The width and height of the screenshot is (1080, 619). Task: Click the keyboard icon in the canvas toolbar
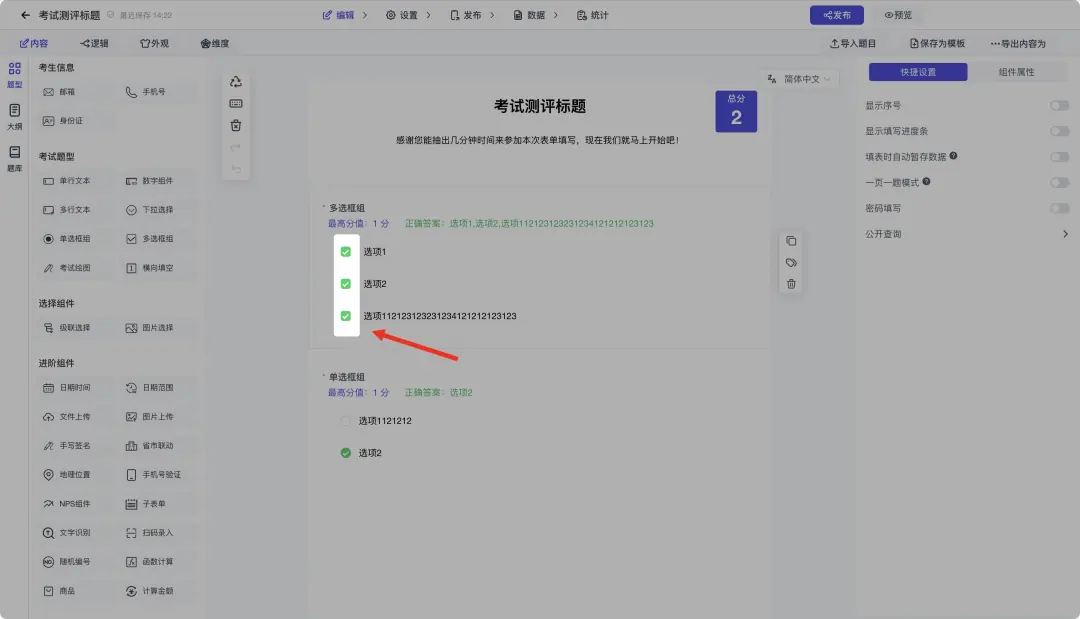(236, 103)
